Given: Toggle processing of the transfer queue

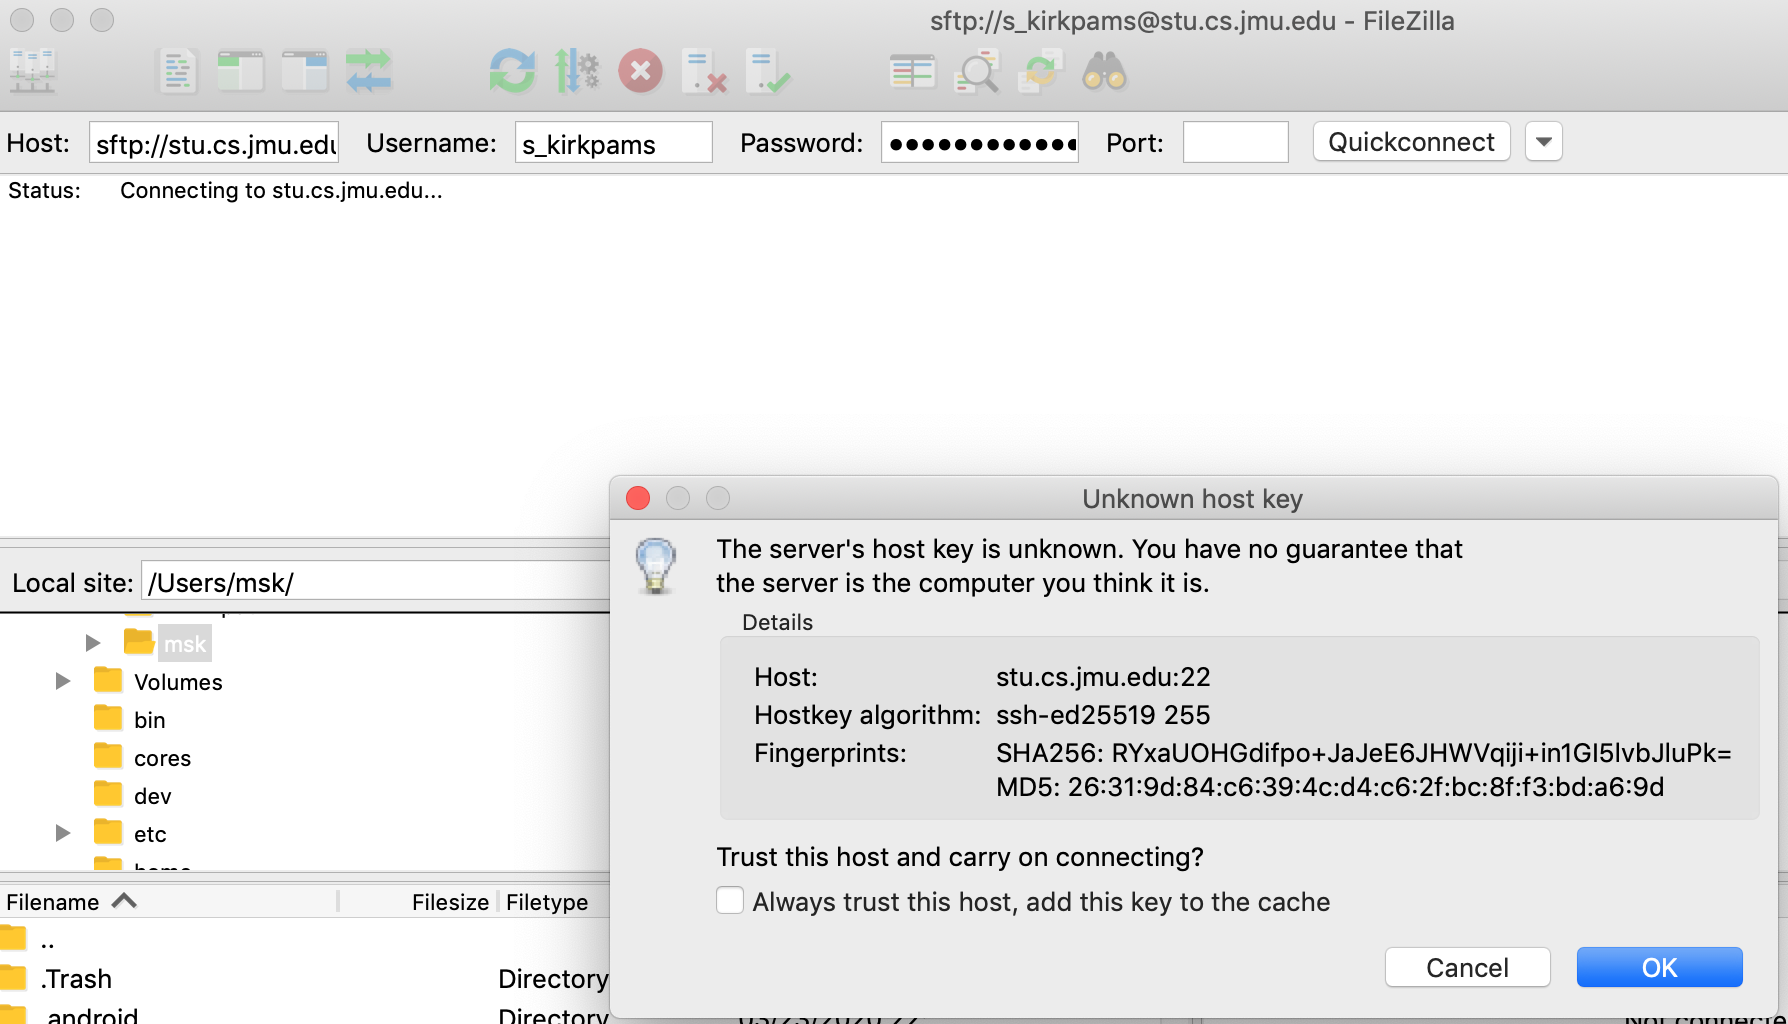Looking at the screenshot, I should [x=577, y=72].
